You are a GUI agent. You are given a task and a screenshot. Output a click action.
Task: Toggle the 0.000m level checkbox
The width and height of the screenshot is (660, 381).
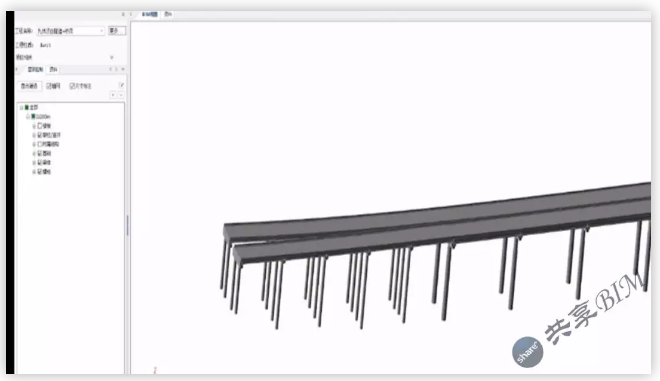33,117
